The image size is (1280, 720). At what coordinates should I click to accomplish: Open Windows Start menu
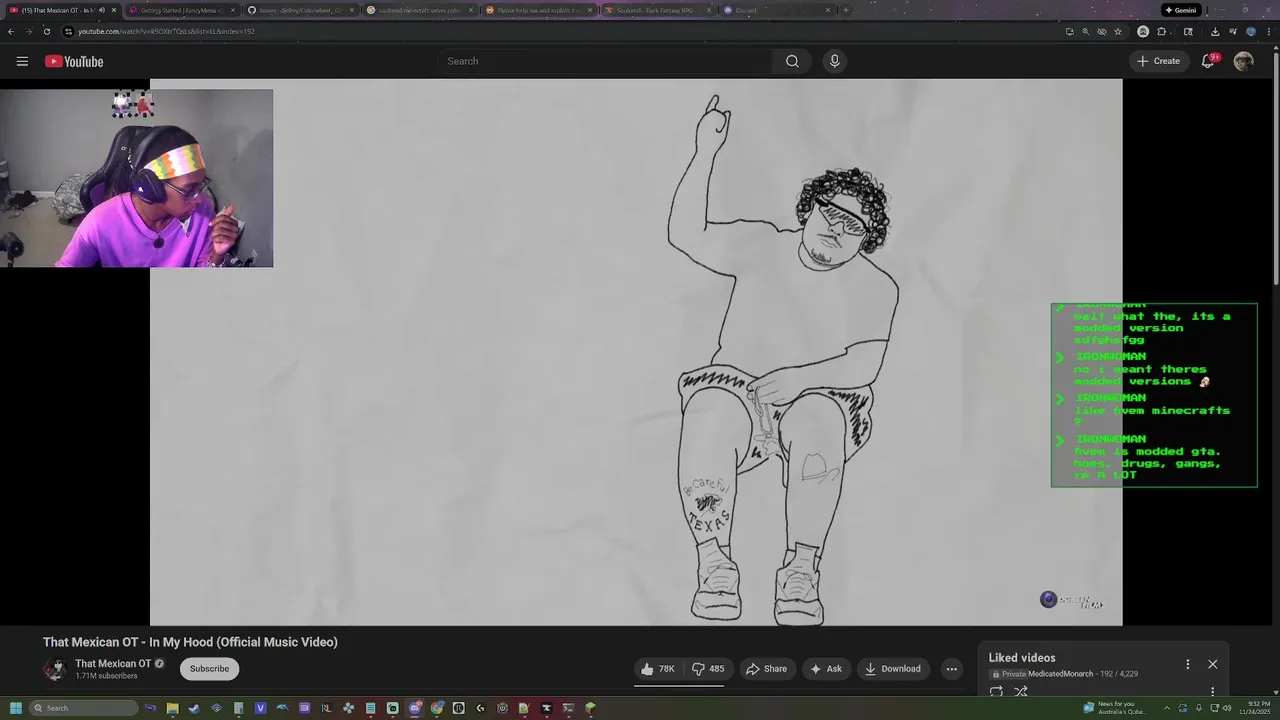pos(15,708)
